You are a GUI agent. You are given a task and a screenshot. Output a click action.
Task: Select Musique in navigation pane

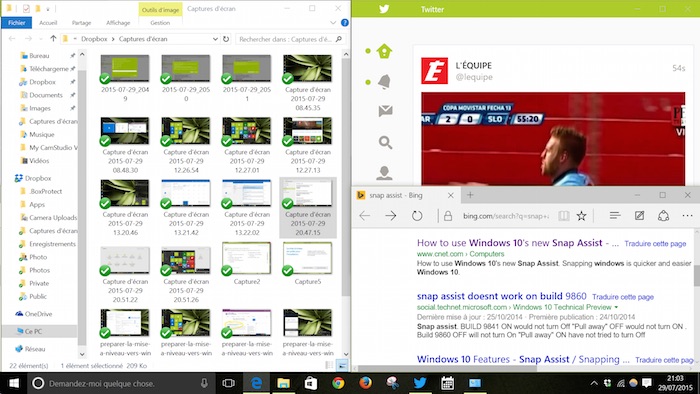(42, 134)
